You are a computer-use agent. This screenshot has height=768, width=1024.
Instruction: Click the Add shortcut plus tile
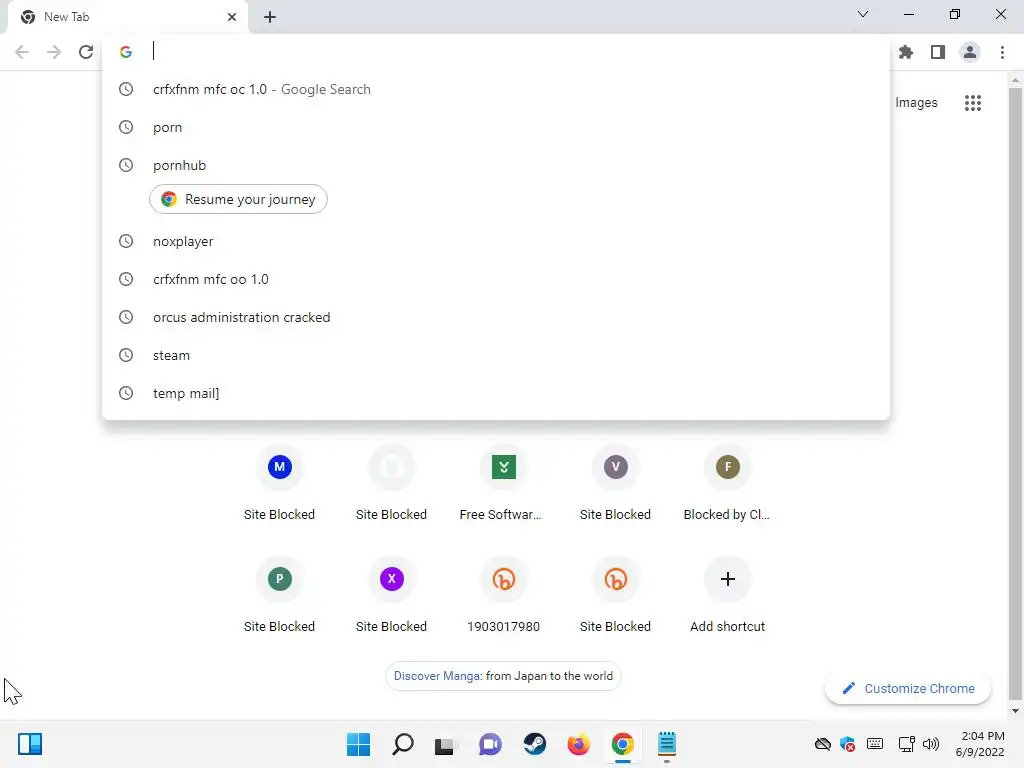(727, 596)
